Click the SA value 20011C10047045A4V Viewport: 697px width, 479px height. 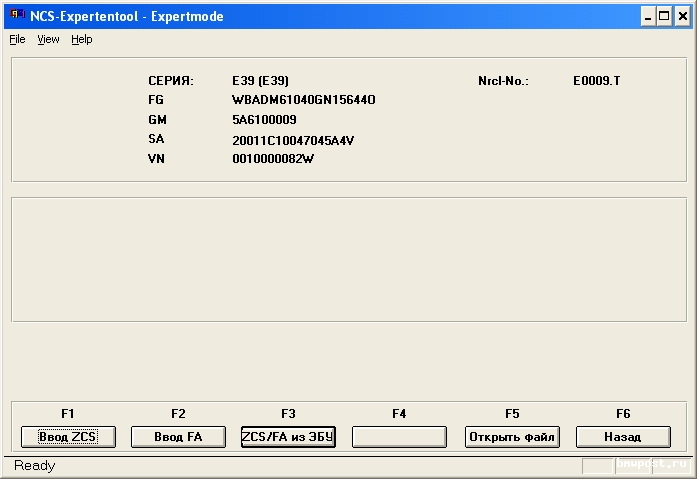293,140
